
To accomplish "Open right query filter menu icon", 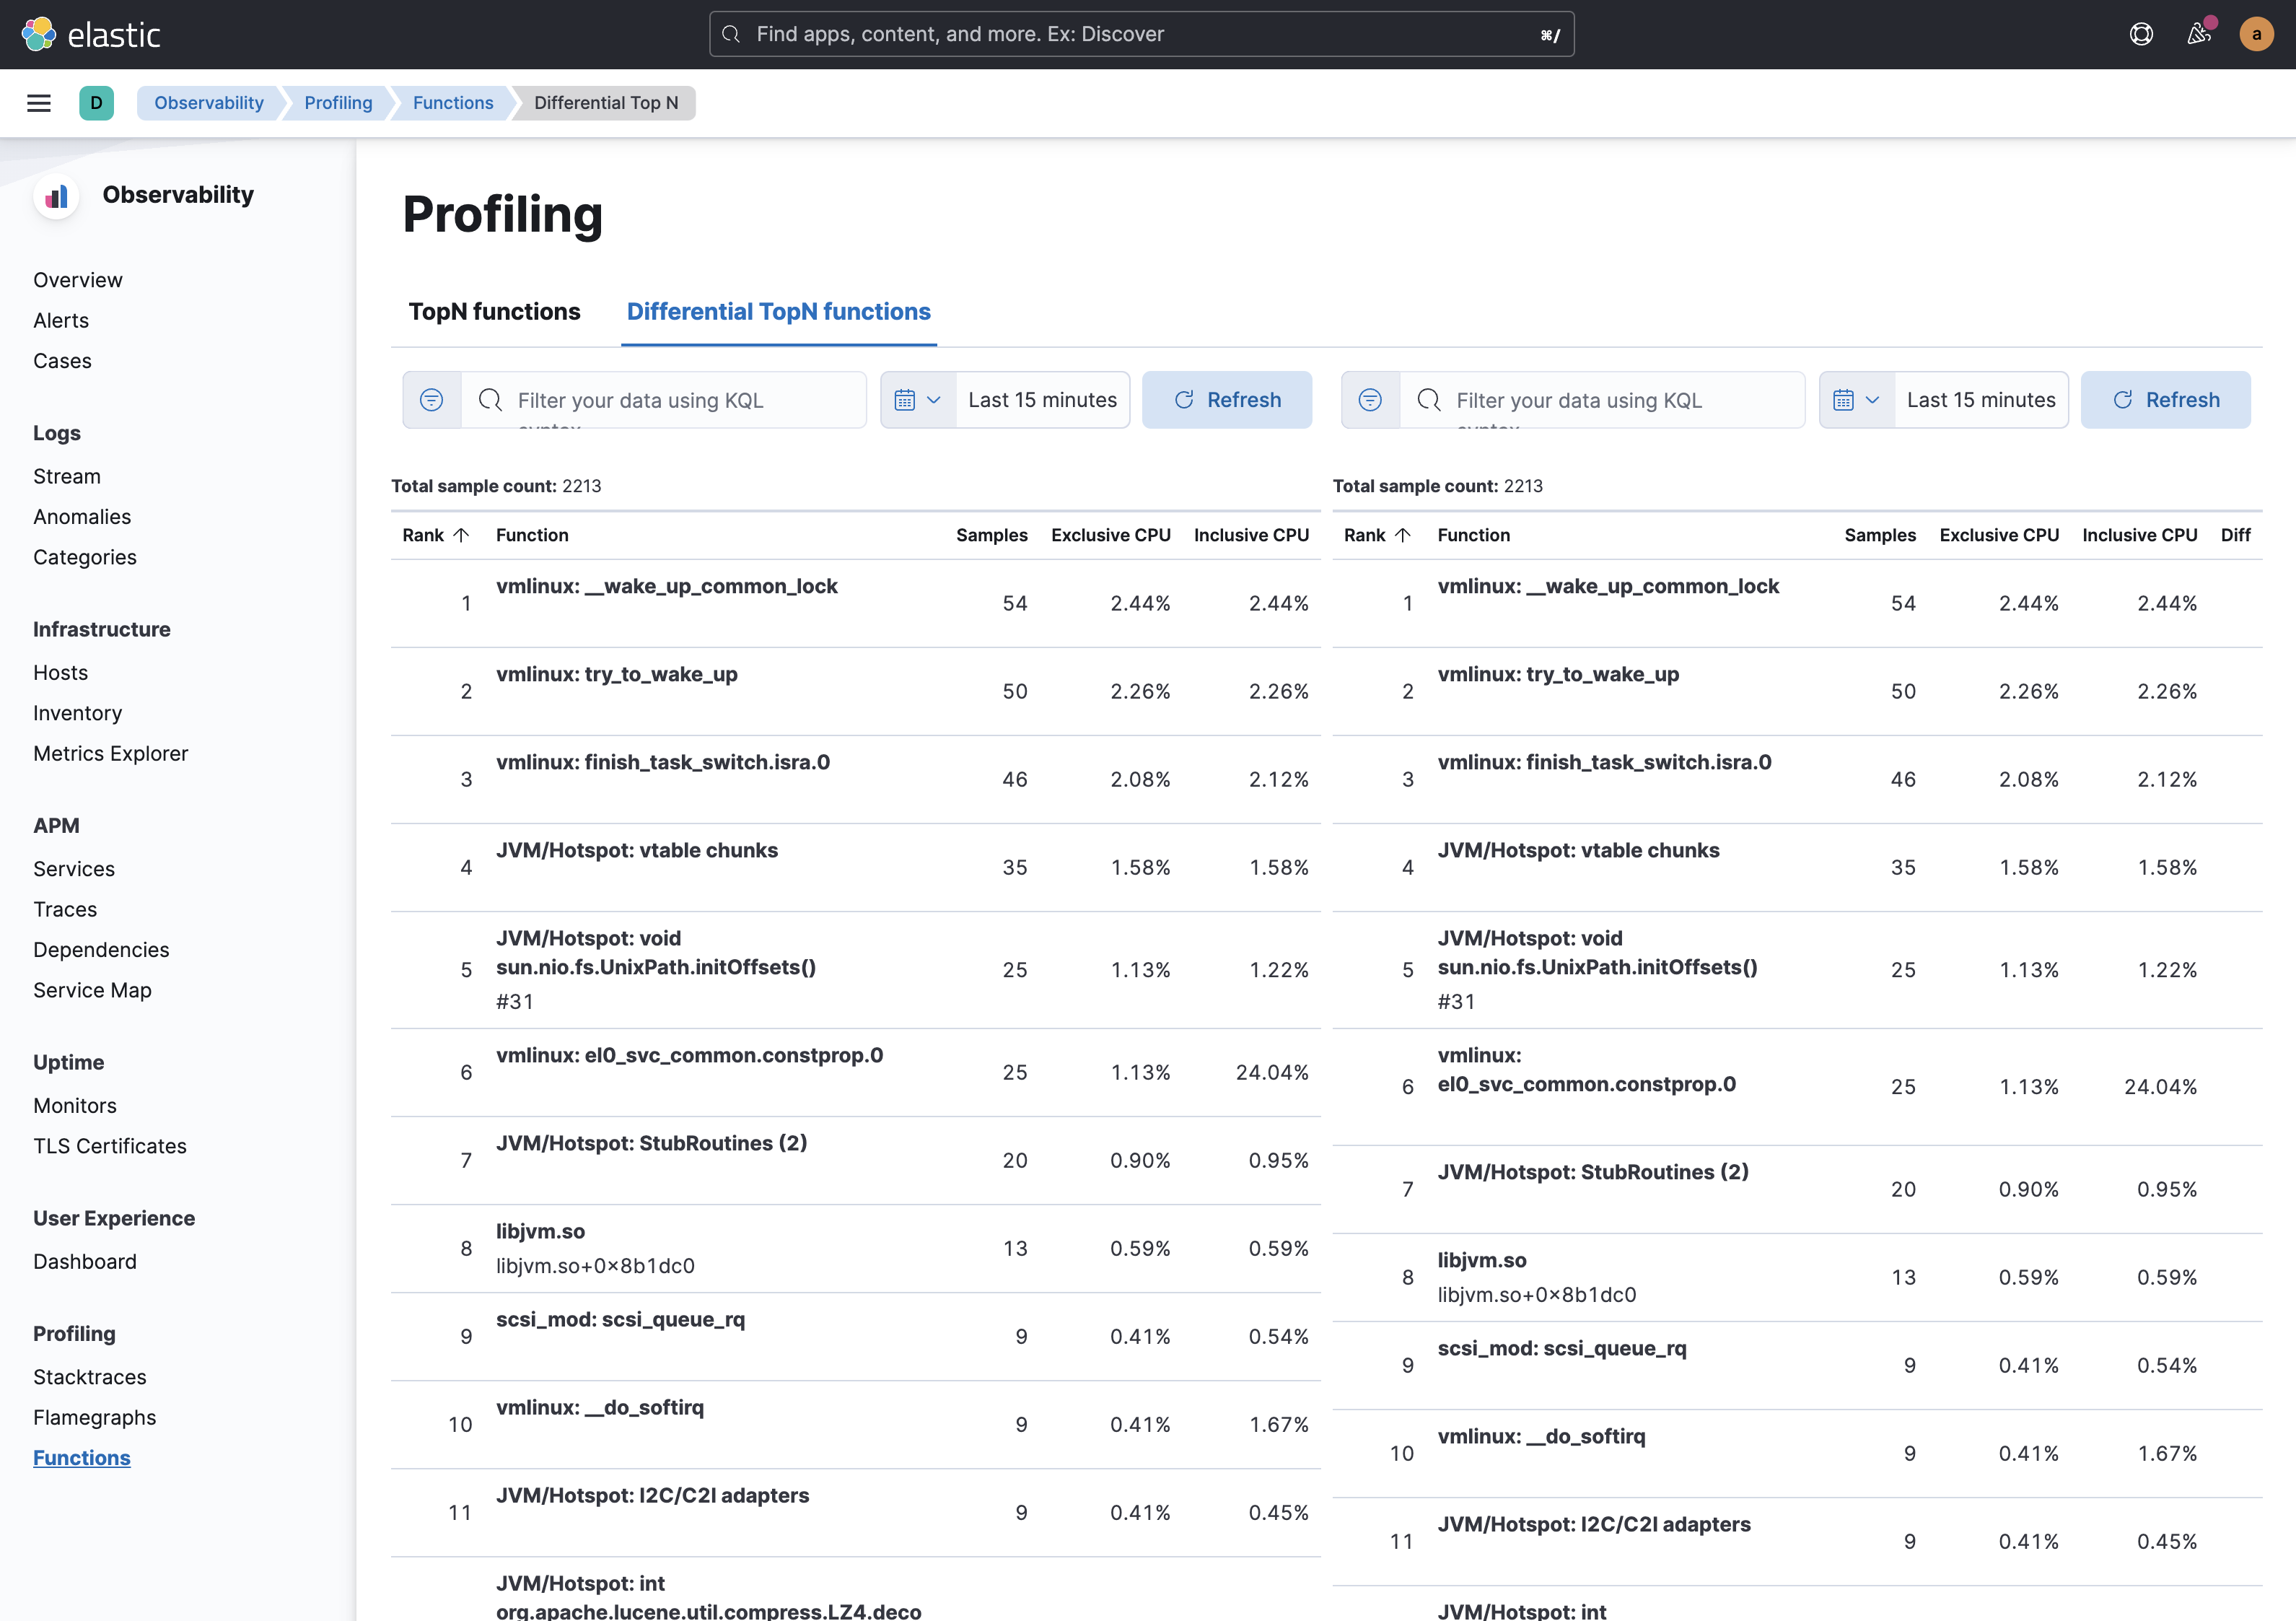I will point(1370,400).
